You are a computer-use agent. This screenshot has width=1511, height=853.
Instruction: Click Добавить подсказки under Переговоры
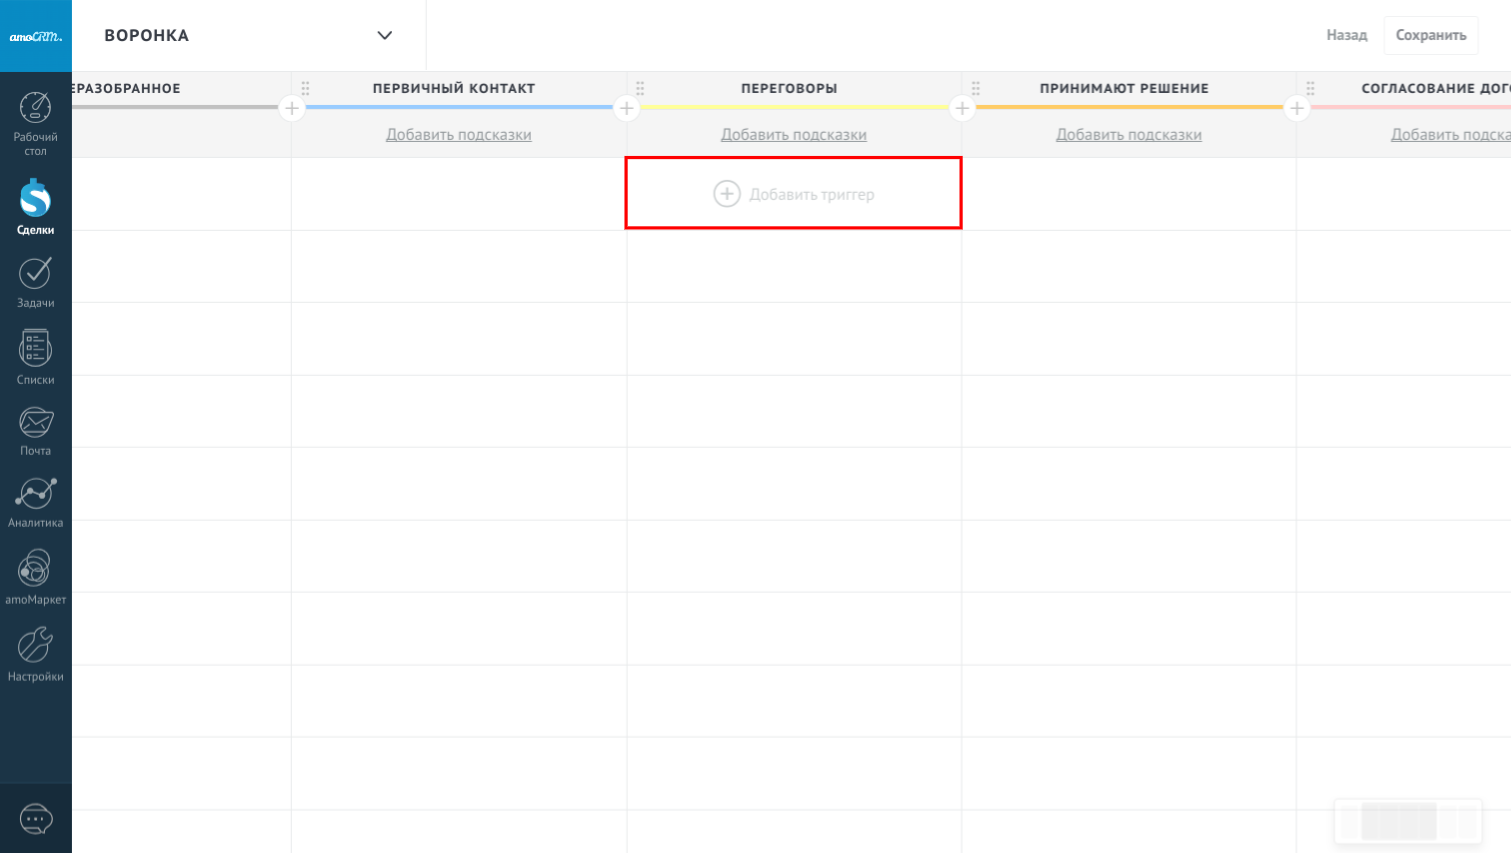(793, 135)
